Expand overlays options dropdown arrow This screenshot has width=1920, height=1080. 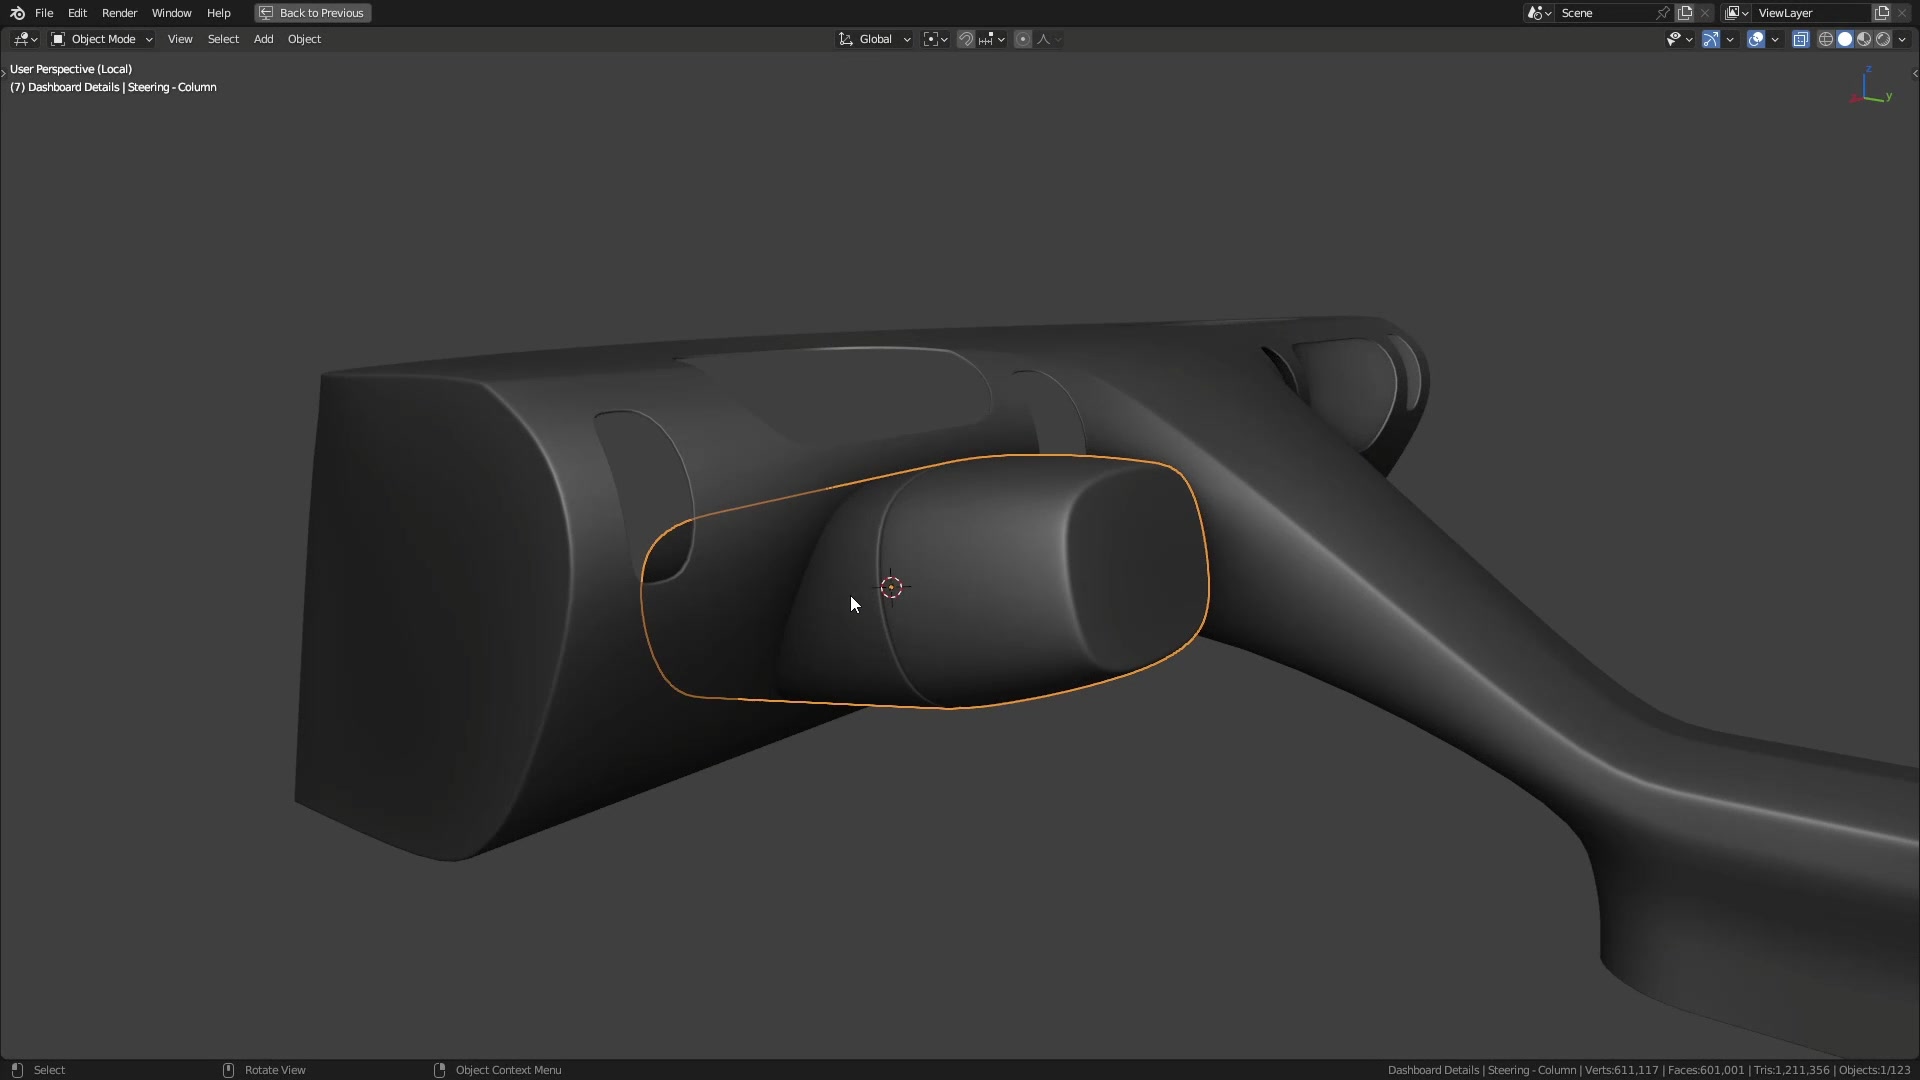click(x=1775, y=39)
